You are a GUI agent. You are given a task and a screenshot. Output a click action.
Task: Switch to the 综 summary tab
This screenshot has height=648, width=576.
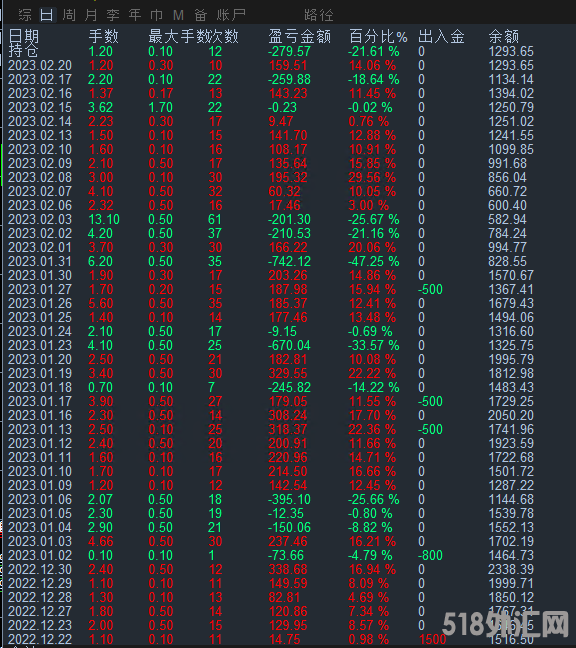[25, 15]
